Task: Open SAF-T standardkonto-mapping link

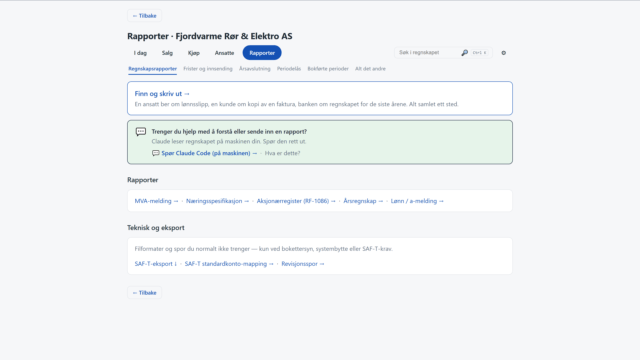Action: (229, 264)
